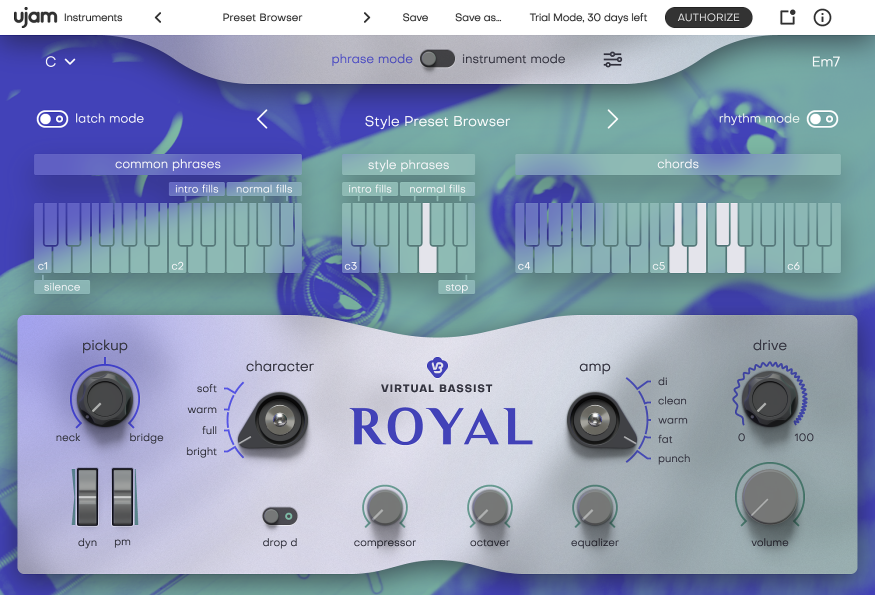This screenshot has height=595, width=875.
Task: Click the Virtual Bassist VB badge
Action: (437, 367)
